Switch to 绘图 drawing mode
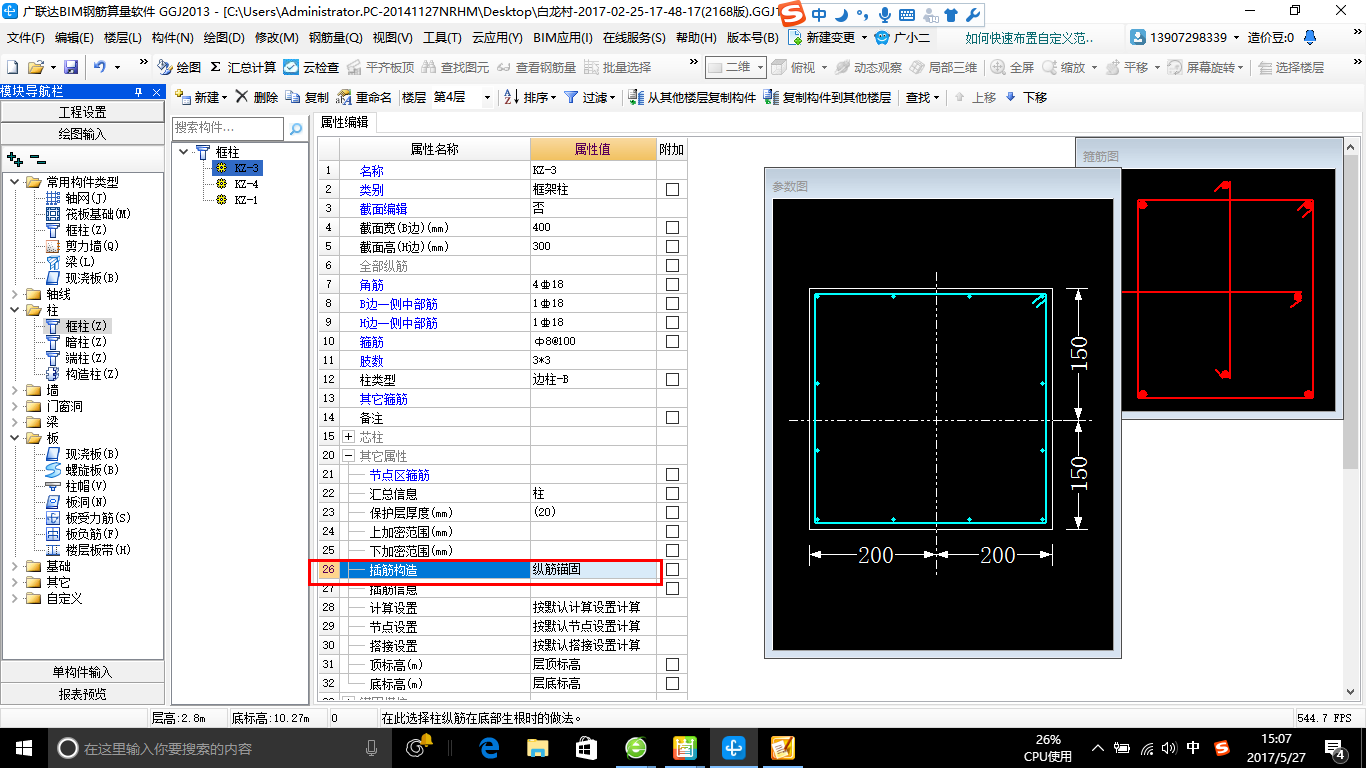The image size is (1366, 768). click(x=180, y=67)
